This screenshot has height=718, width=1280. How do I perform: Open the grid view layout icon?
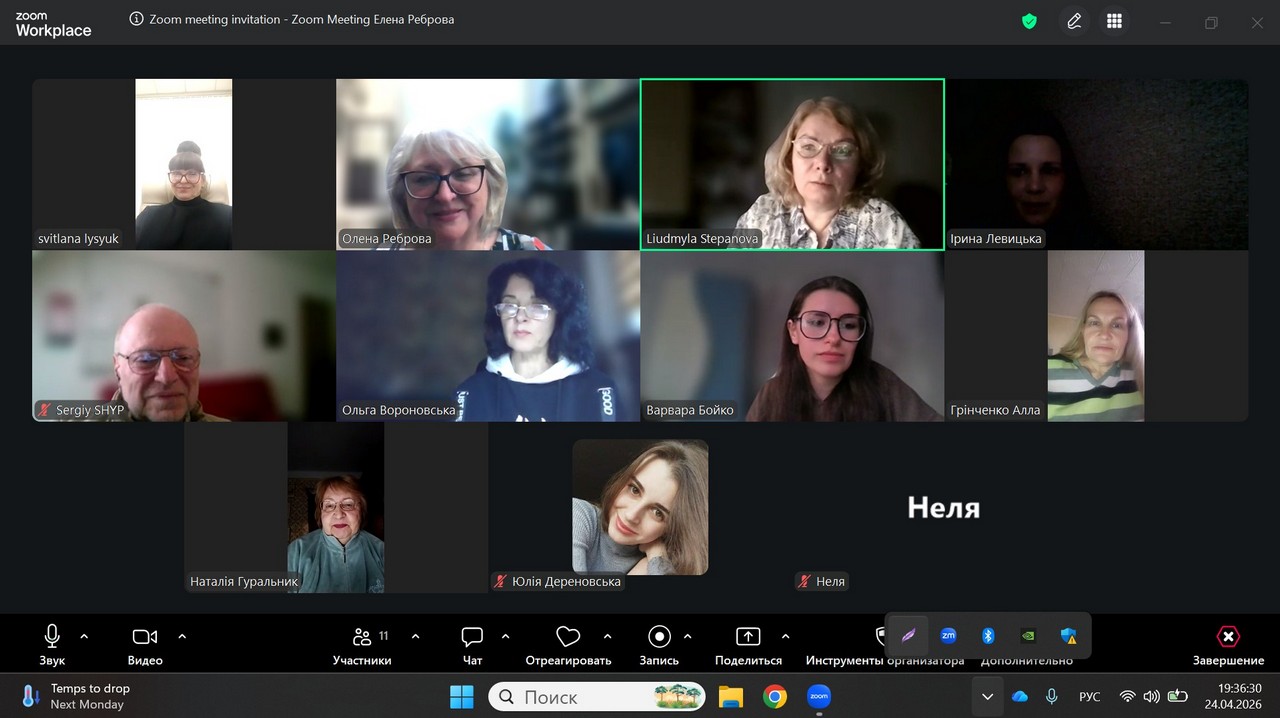click(1114, 21)
